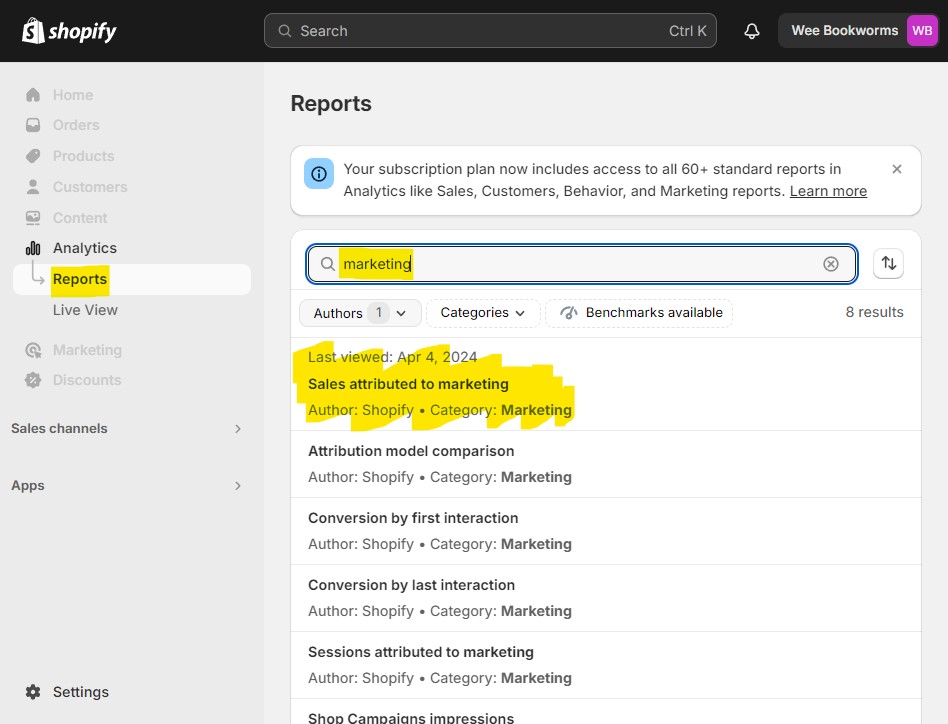Click the magnifier in top search

[x=285, y=31]
